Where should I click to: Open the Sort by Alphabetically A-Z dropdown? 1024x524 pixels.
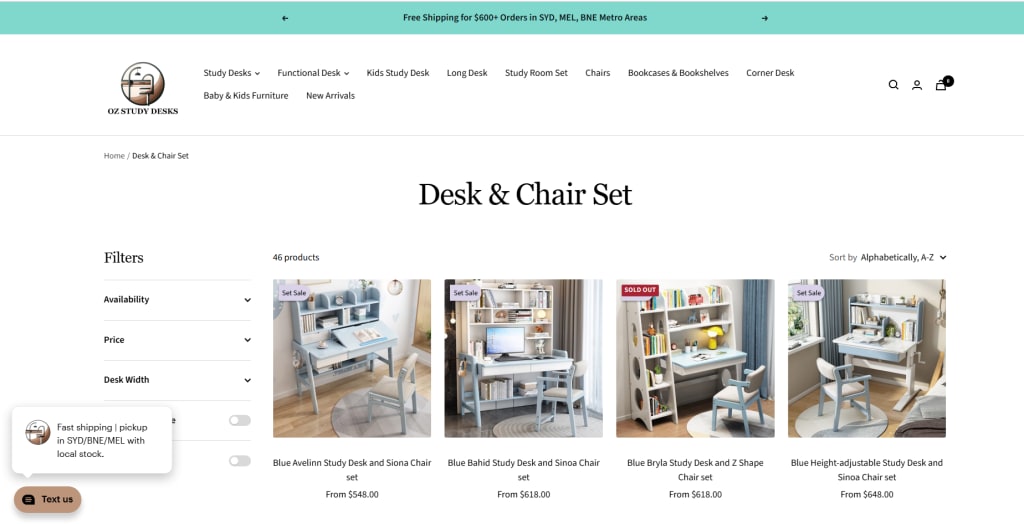pos(888,257)
